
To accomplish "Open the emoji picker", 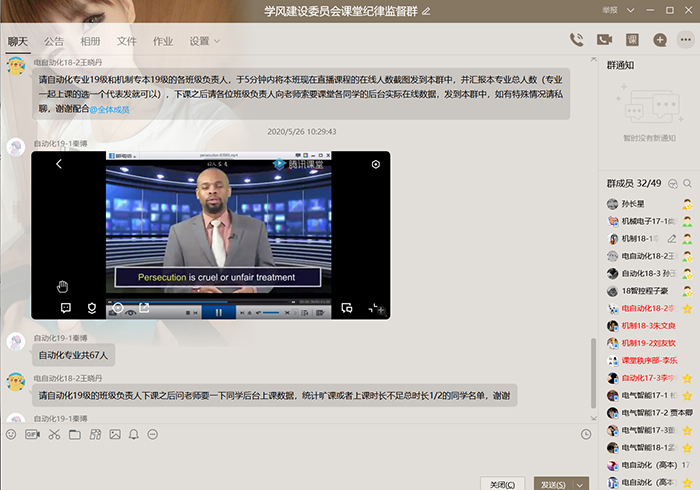I will (11, 434).
